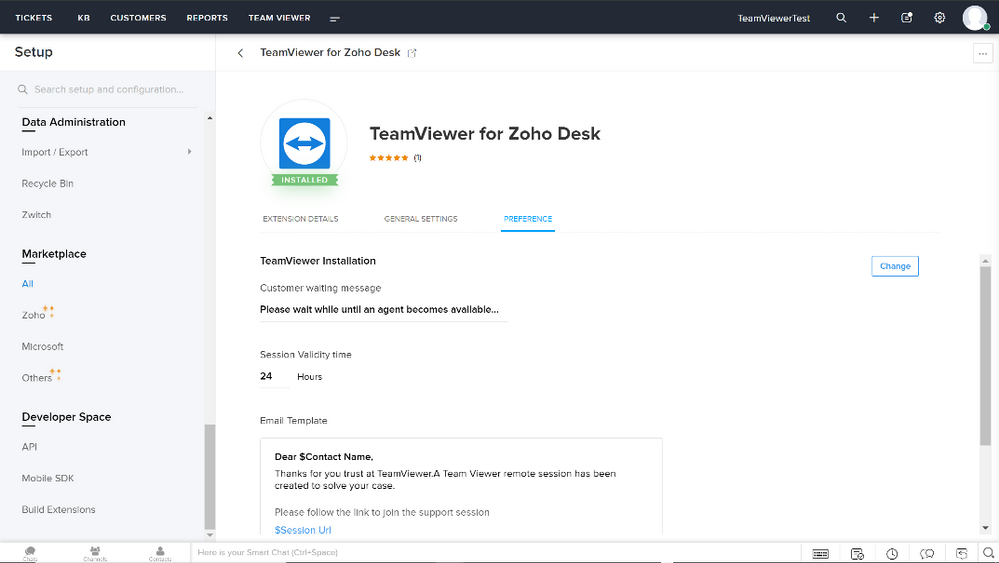Click the clock icon in bottom bar
The height and width of the screenshot is (563, 999).
coord(892,553)
